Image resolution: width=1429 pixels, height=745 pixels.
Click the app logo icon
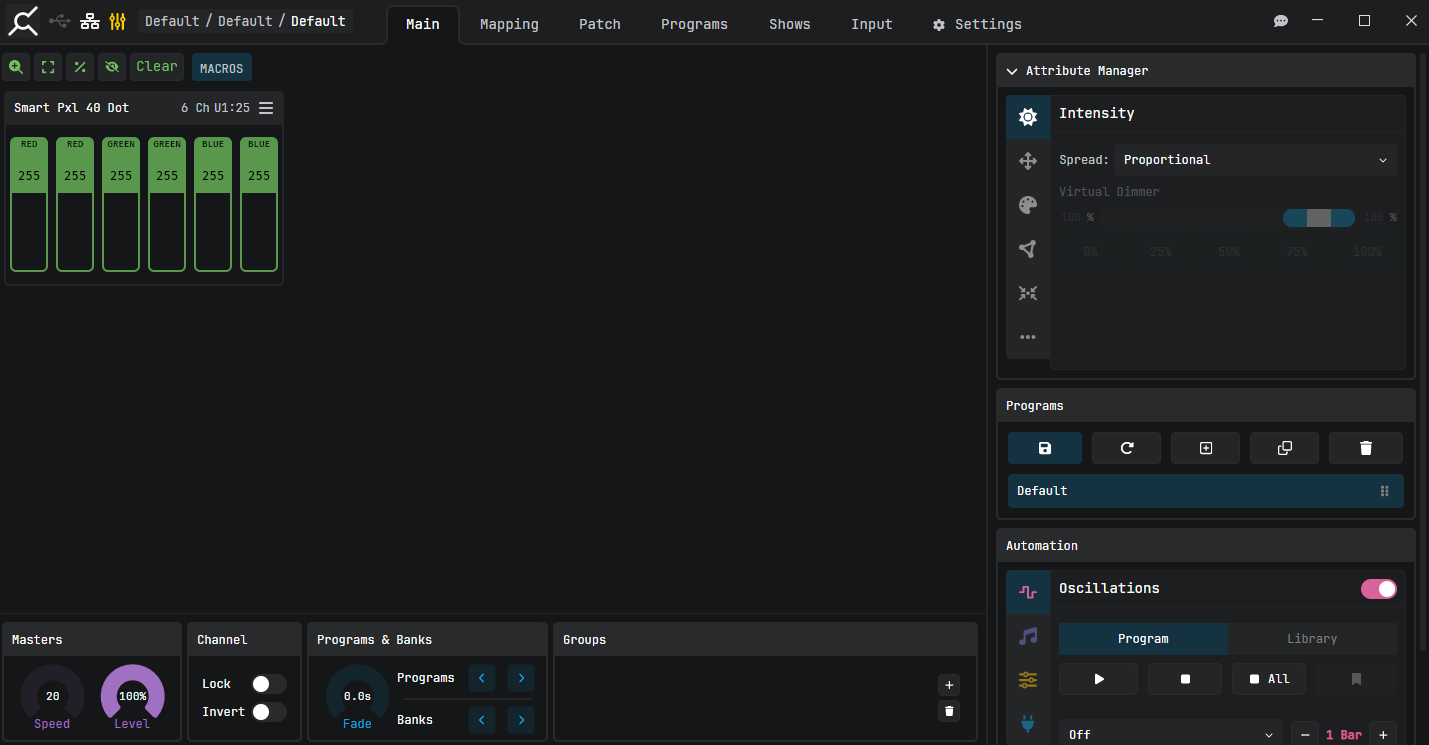[24, 20]
